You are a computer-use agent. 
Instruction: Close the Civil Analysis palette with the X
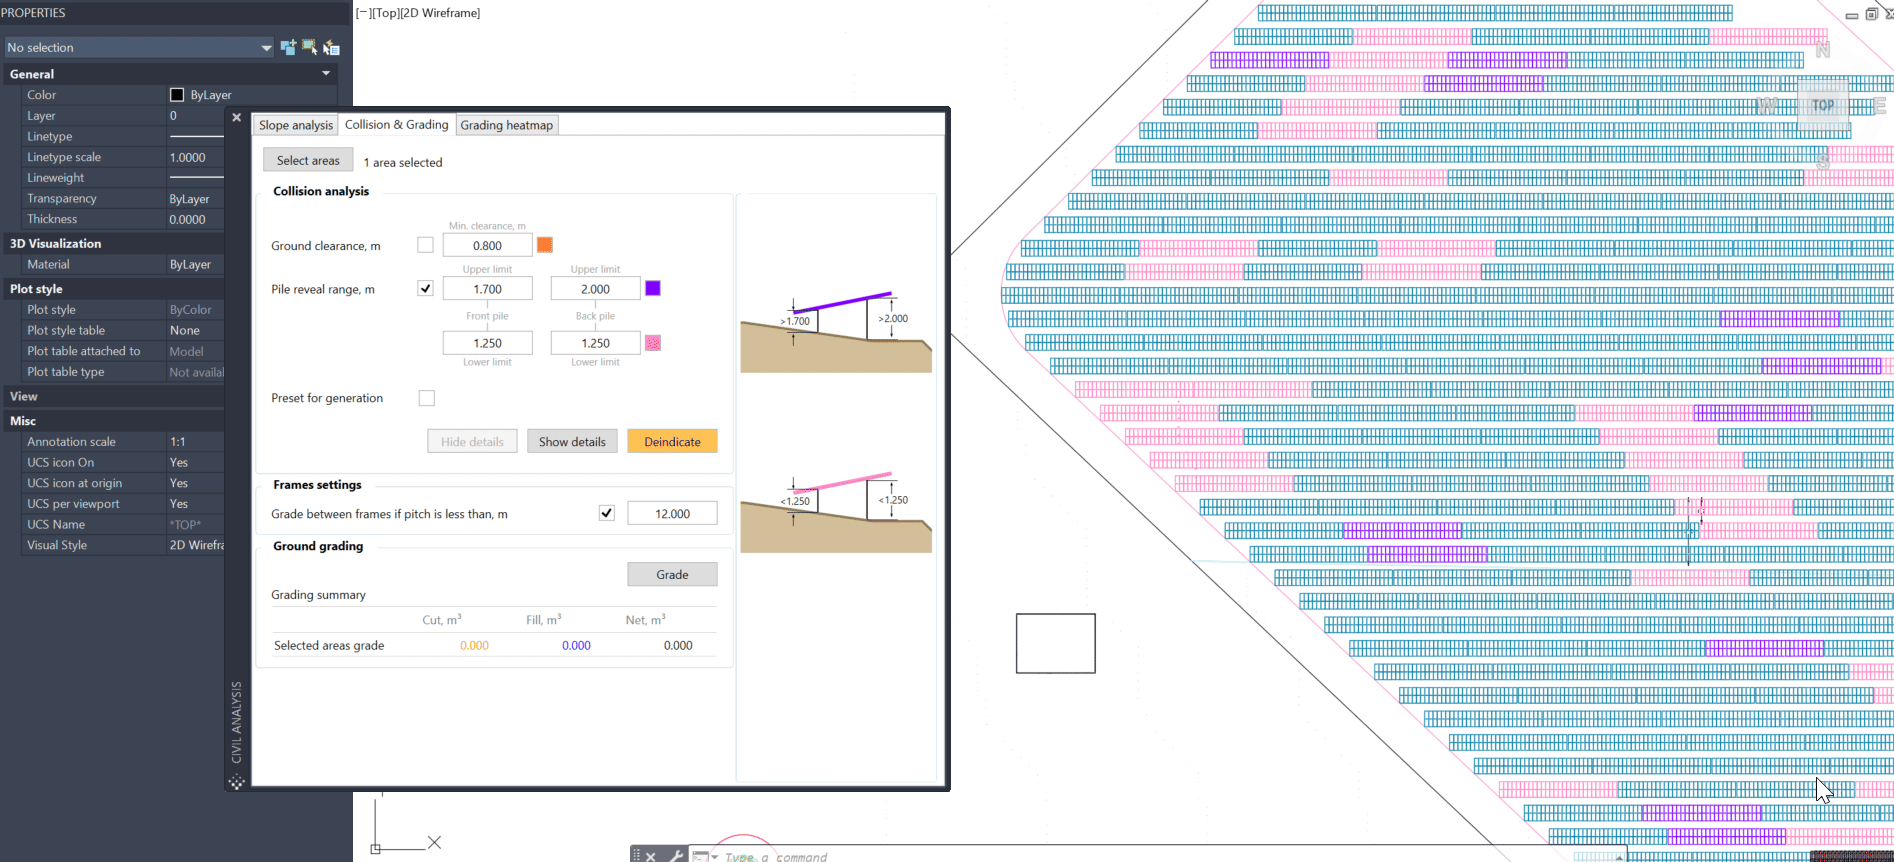coord(237,117)
